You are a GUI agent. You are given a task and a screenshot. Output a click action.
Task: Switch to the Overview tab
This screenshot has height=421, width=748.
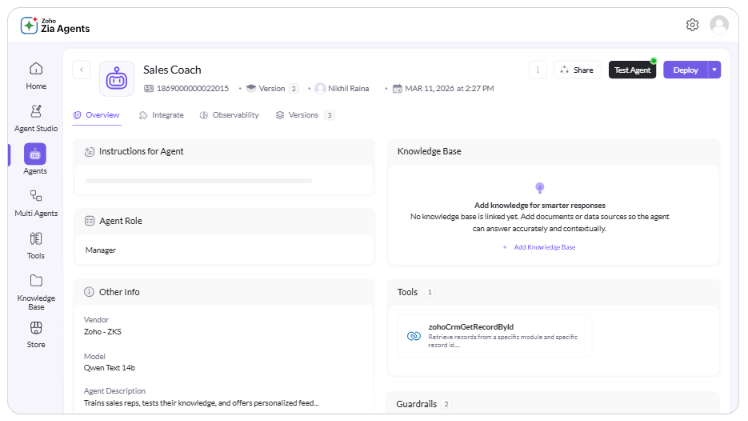tap(96, 115)
